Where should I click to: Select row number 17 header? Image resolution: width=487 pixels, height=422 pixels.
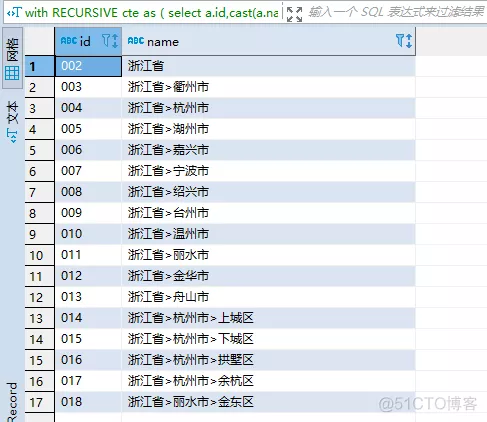pos(40,402)
